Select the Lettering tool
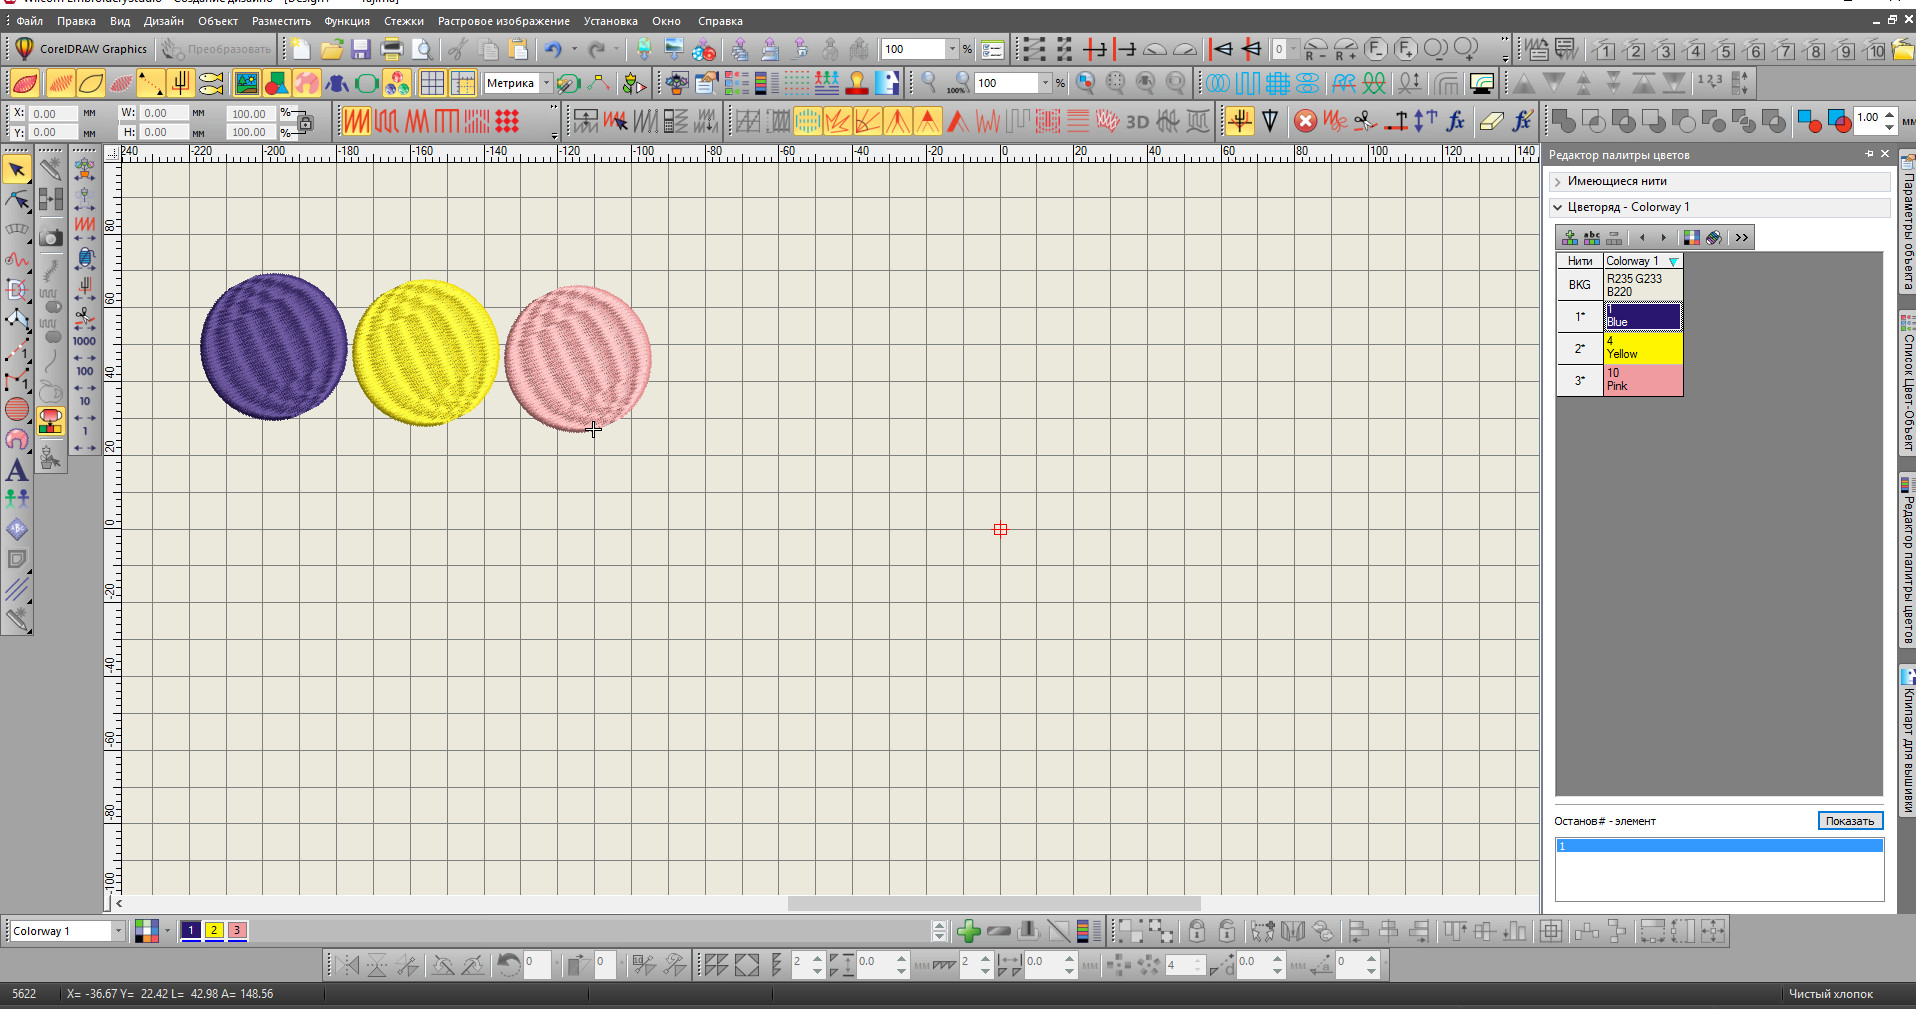 tap(17, 470)
